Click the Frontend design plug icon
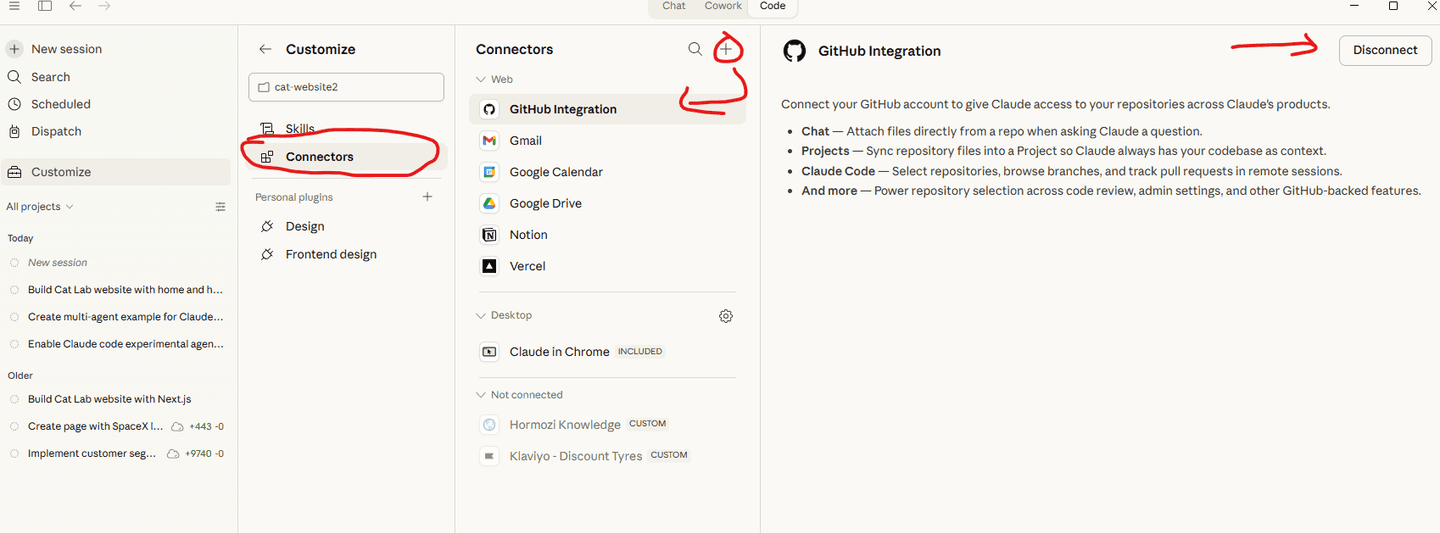 [x=267, y=255]
